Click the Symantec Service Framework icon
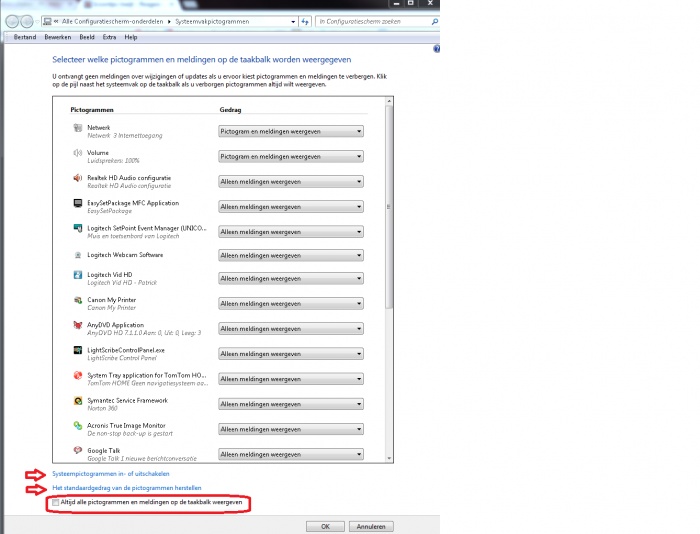Image resolution: width=700 pixels, height=534 pixels. tap(78, 400)
